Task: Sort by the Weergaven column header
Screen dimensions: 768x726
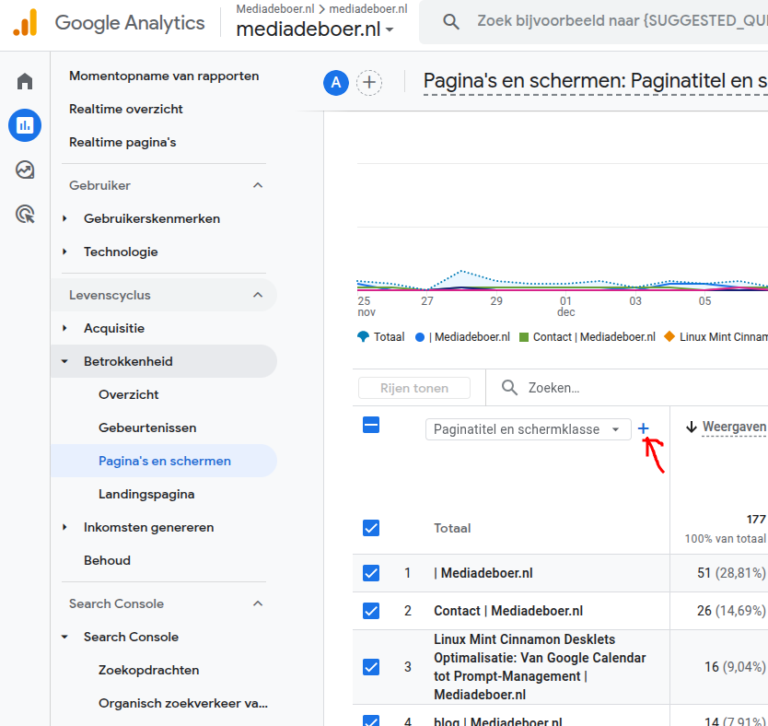Action: tap(733, 427)
